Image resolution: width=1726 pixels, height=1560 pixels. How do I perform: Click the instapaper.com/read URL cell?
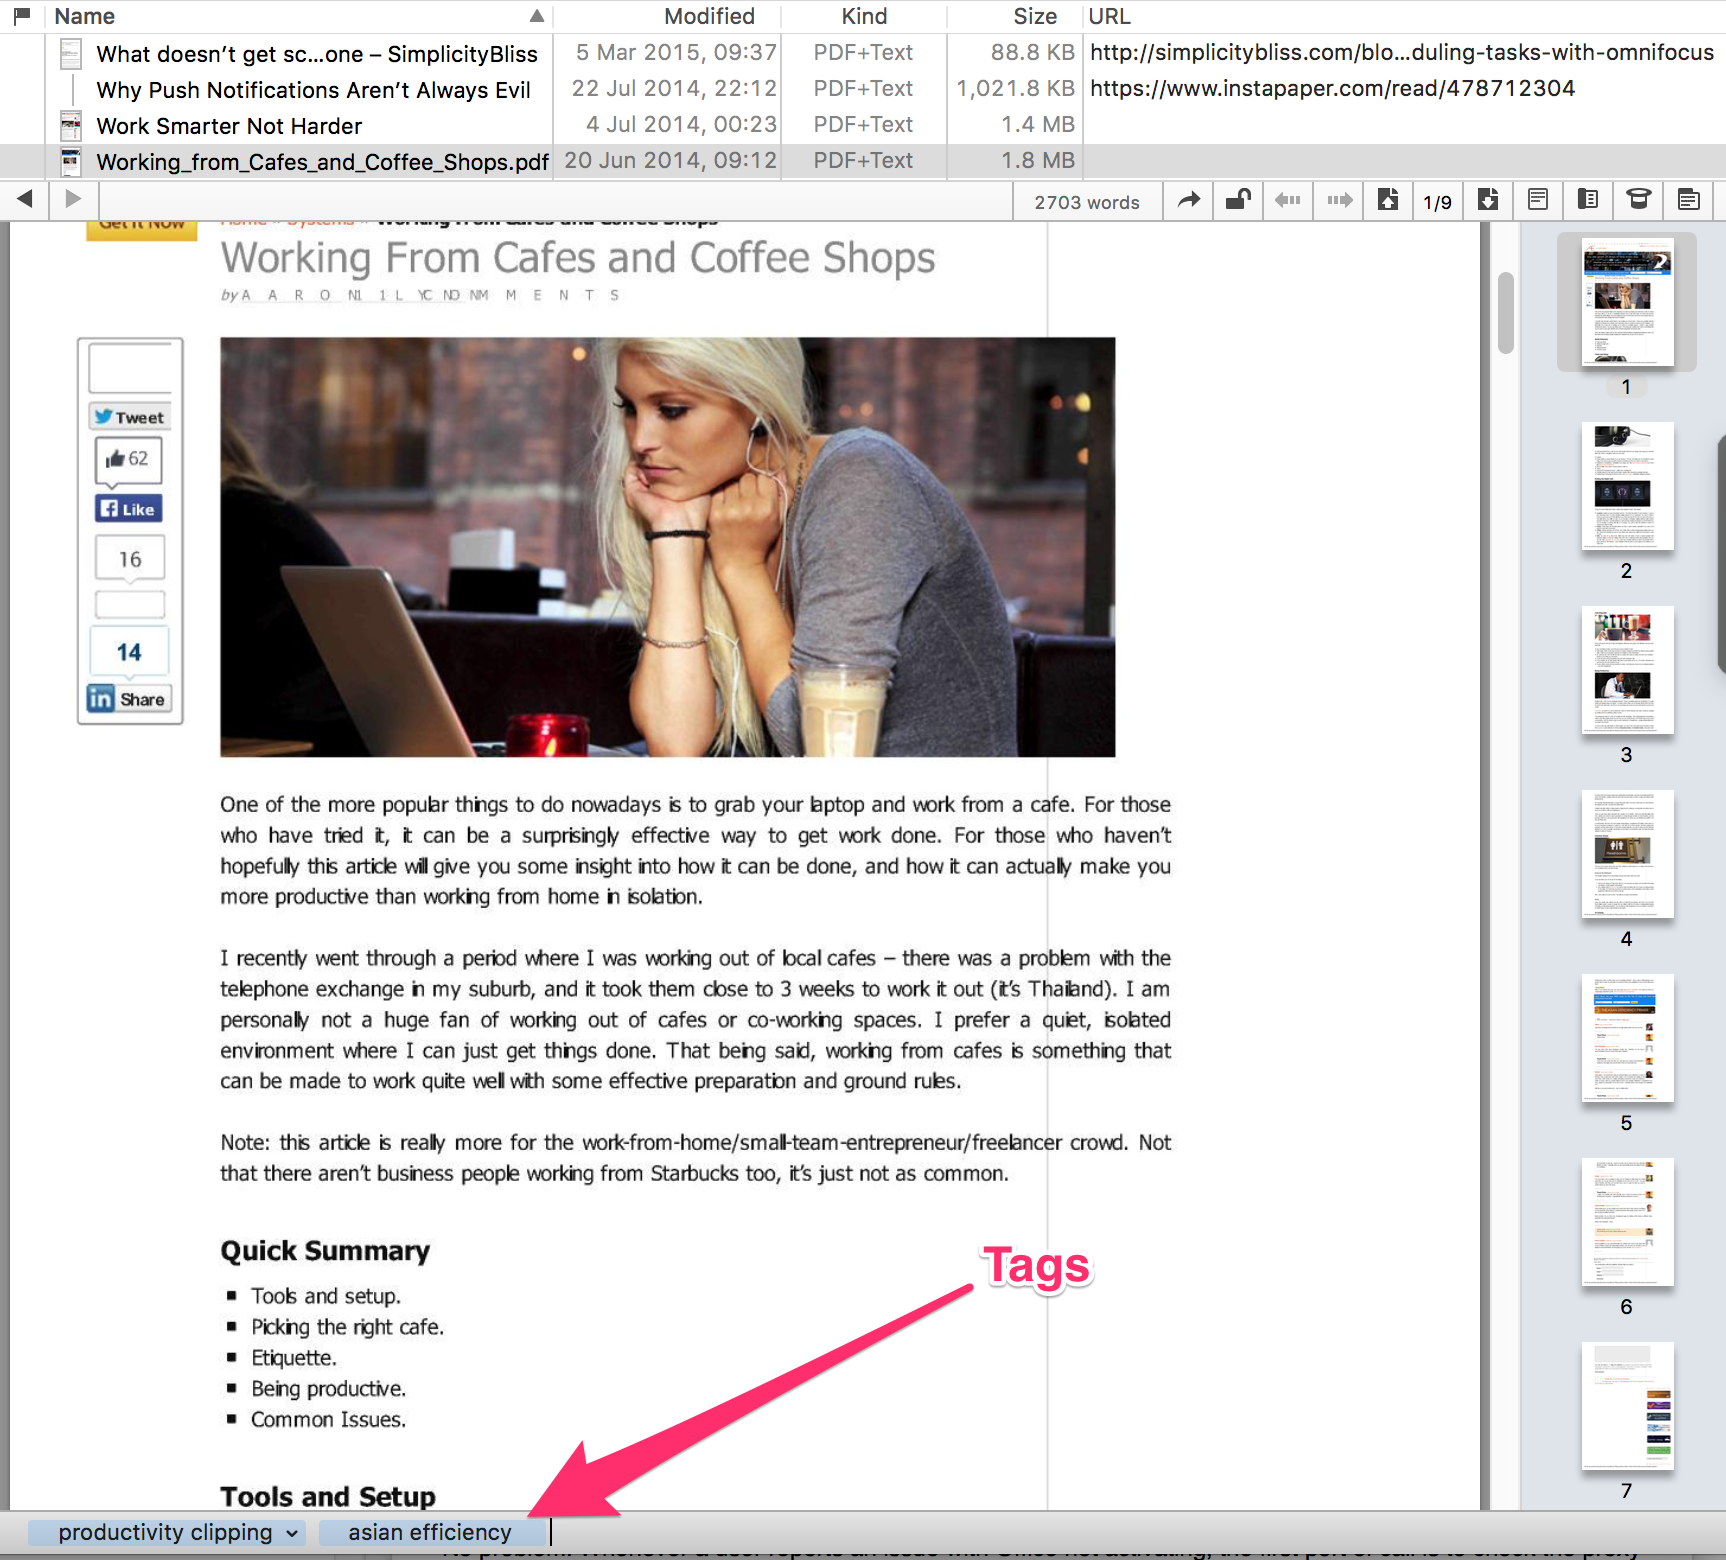click(x=1332, y=88)
